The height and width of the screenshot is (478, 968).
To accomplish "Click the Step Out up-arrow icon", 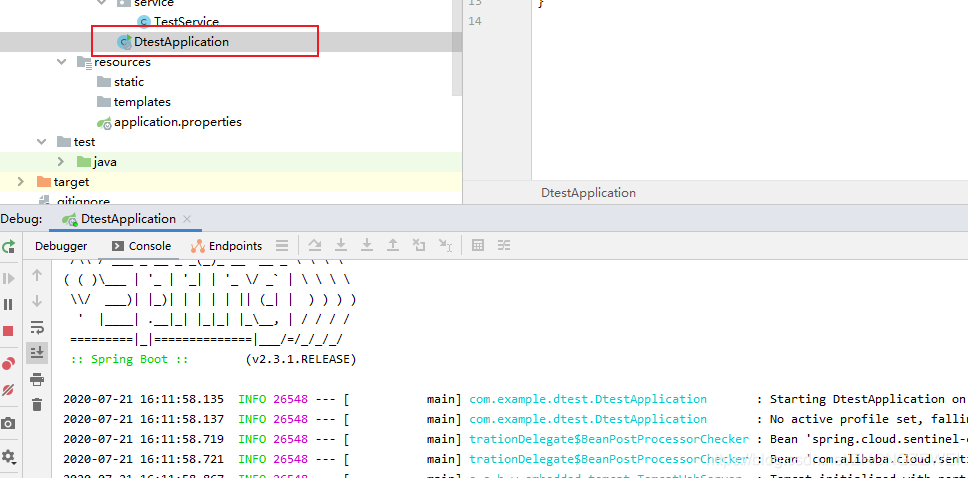I will (393, 246).
